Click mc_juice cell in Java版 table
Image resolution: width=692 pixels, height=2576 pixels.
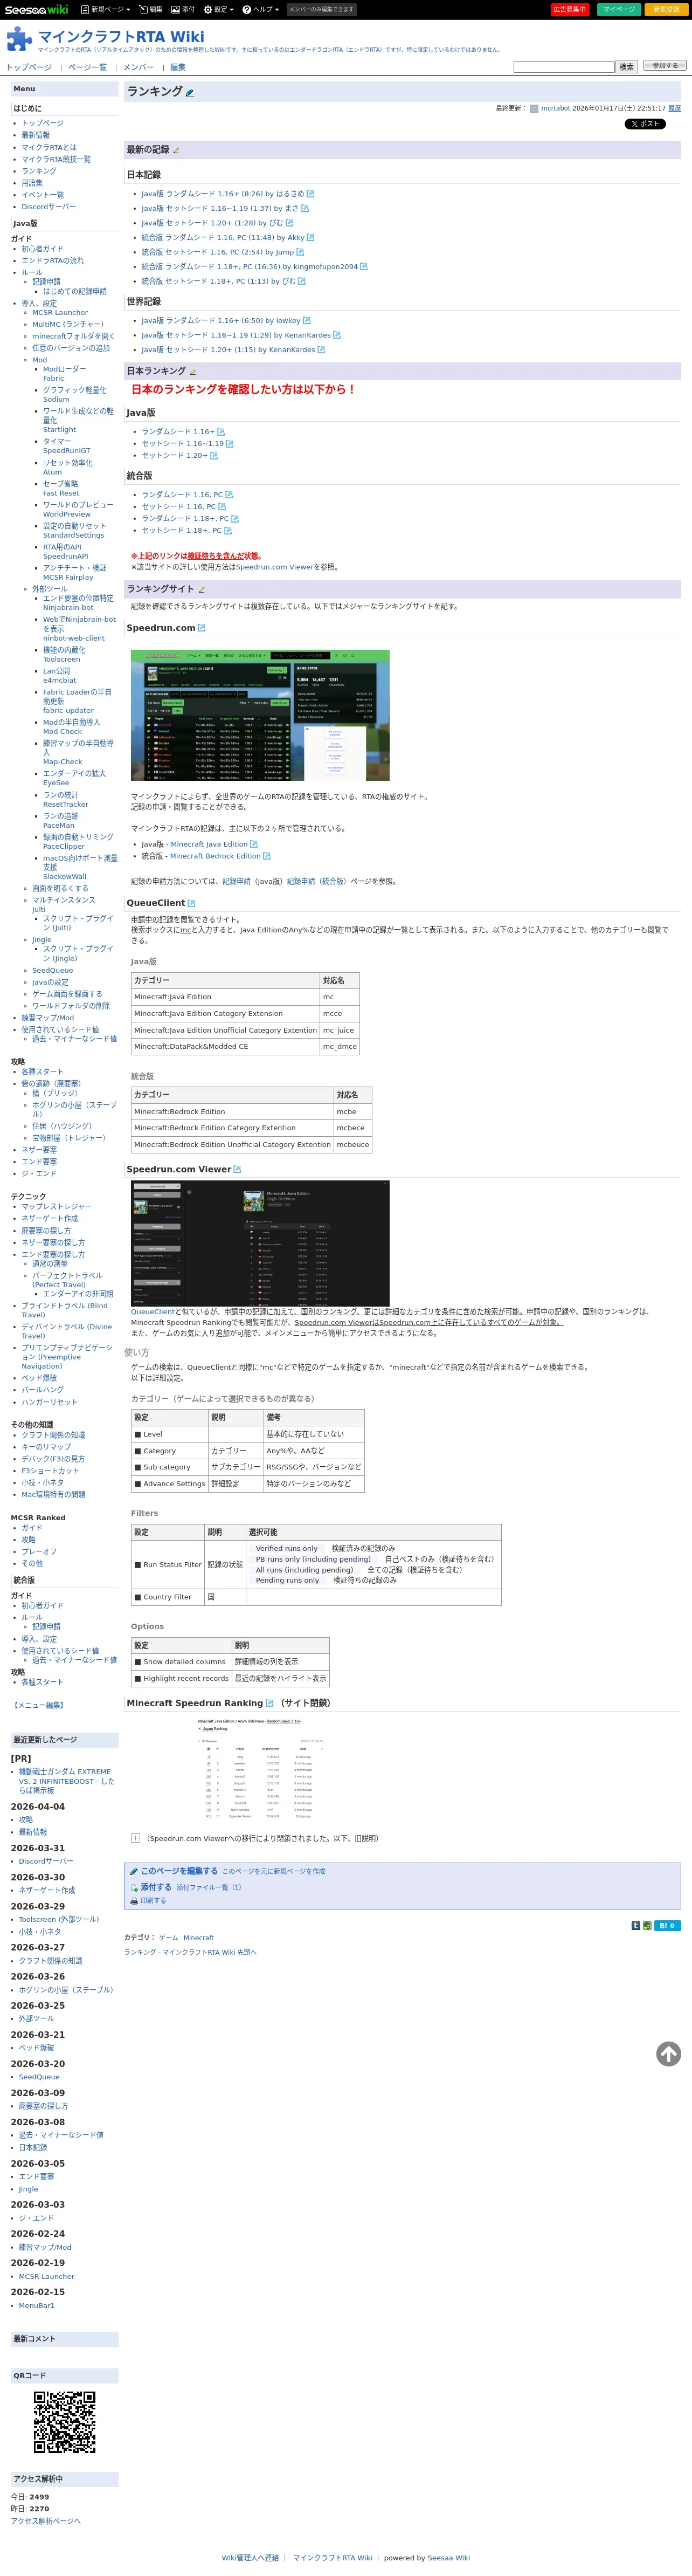click(339, 1030)
